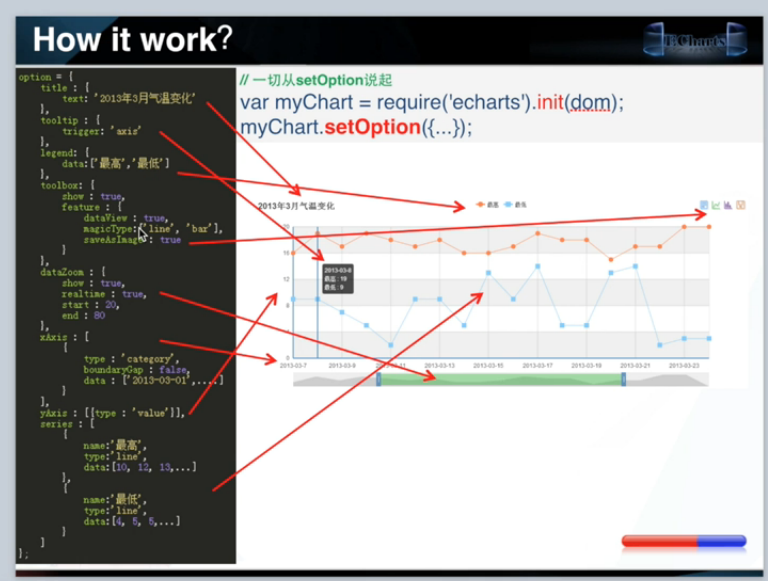Click code line 'boundaryGap : false,'
Image resolution: width=768 pixels, height=581 pixels.
[137, 370]
